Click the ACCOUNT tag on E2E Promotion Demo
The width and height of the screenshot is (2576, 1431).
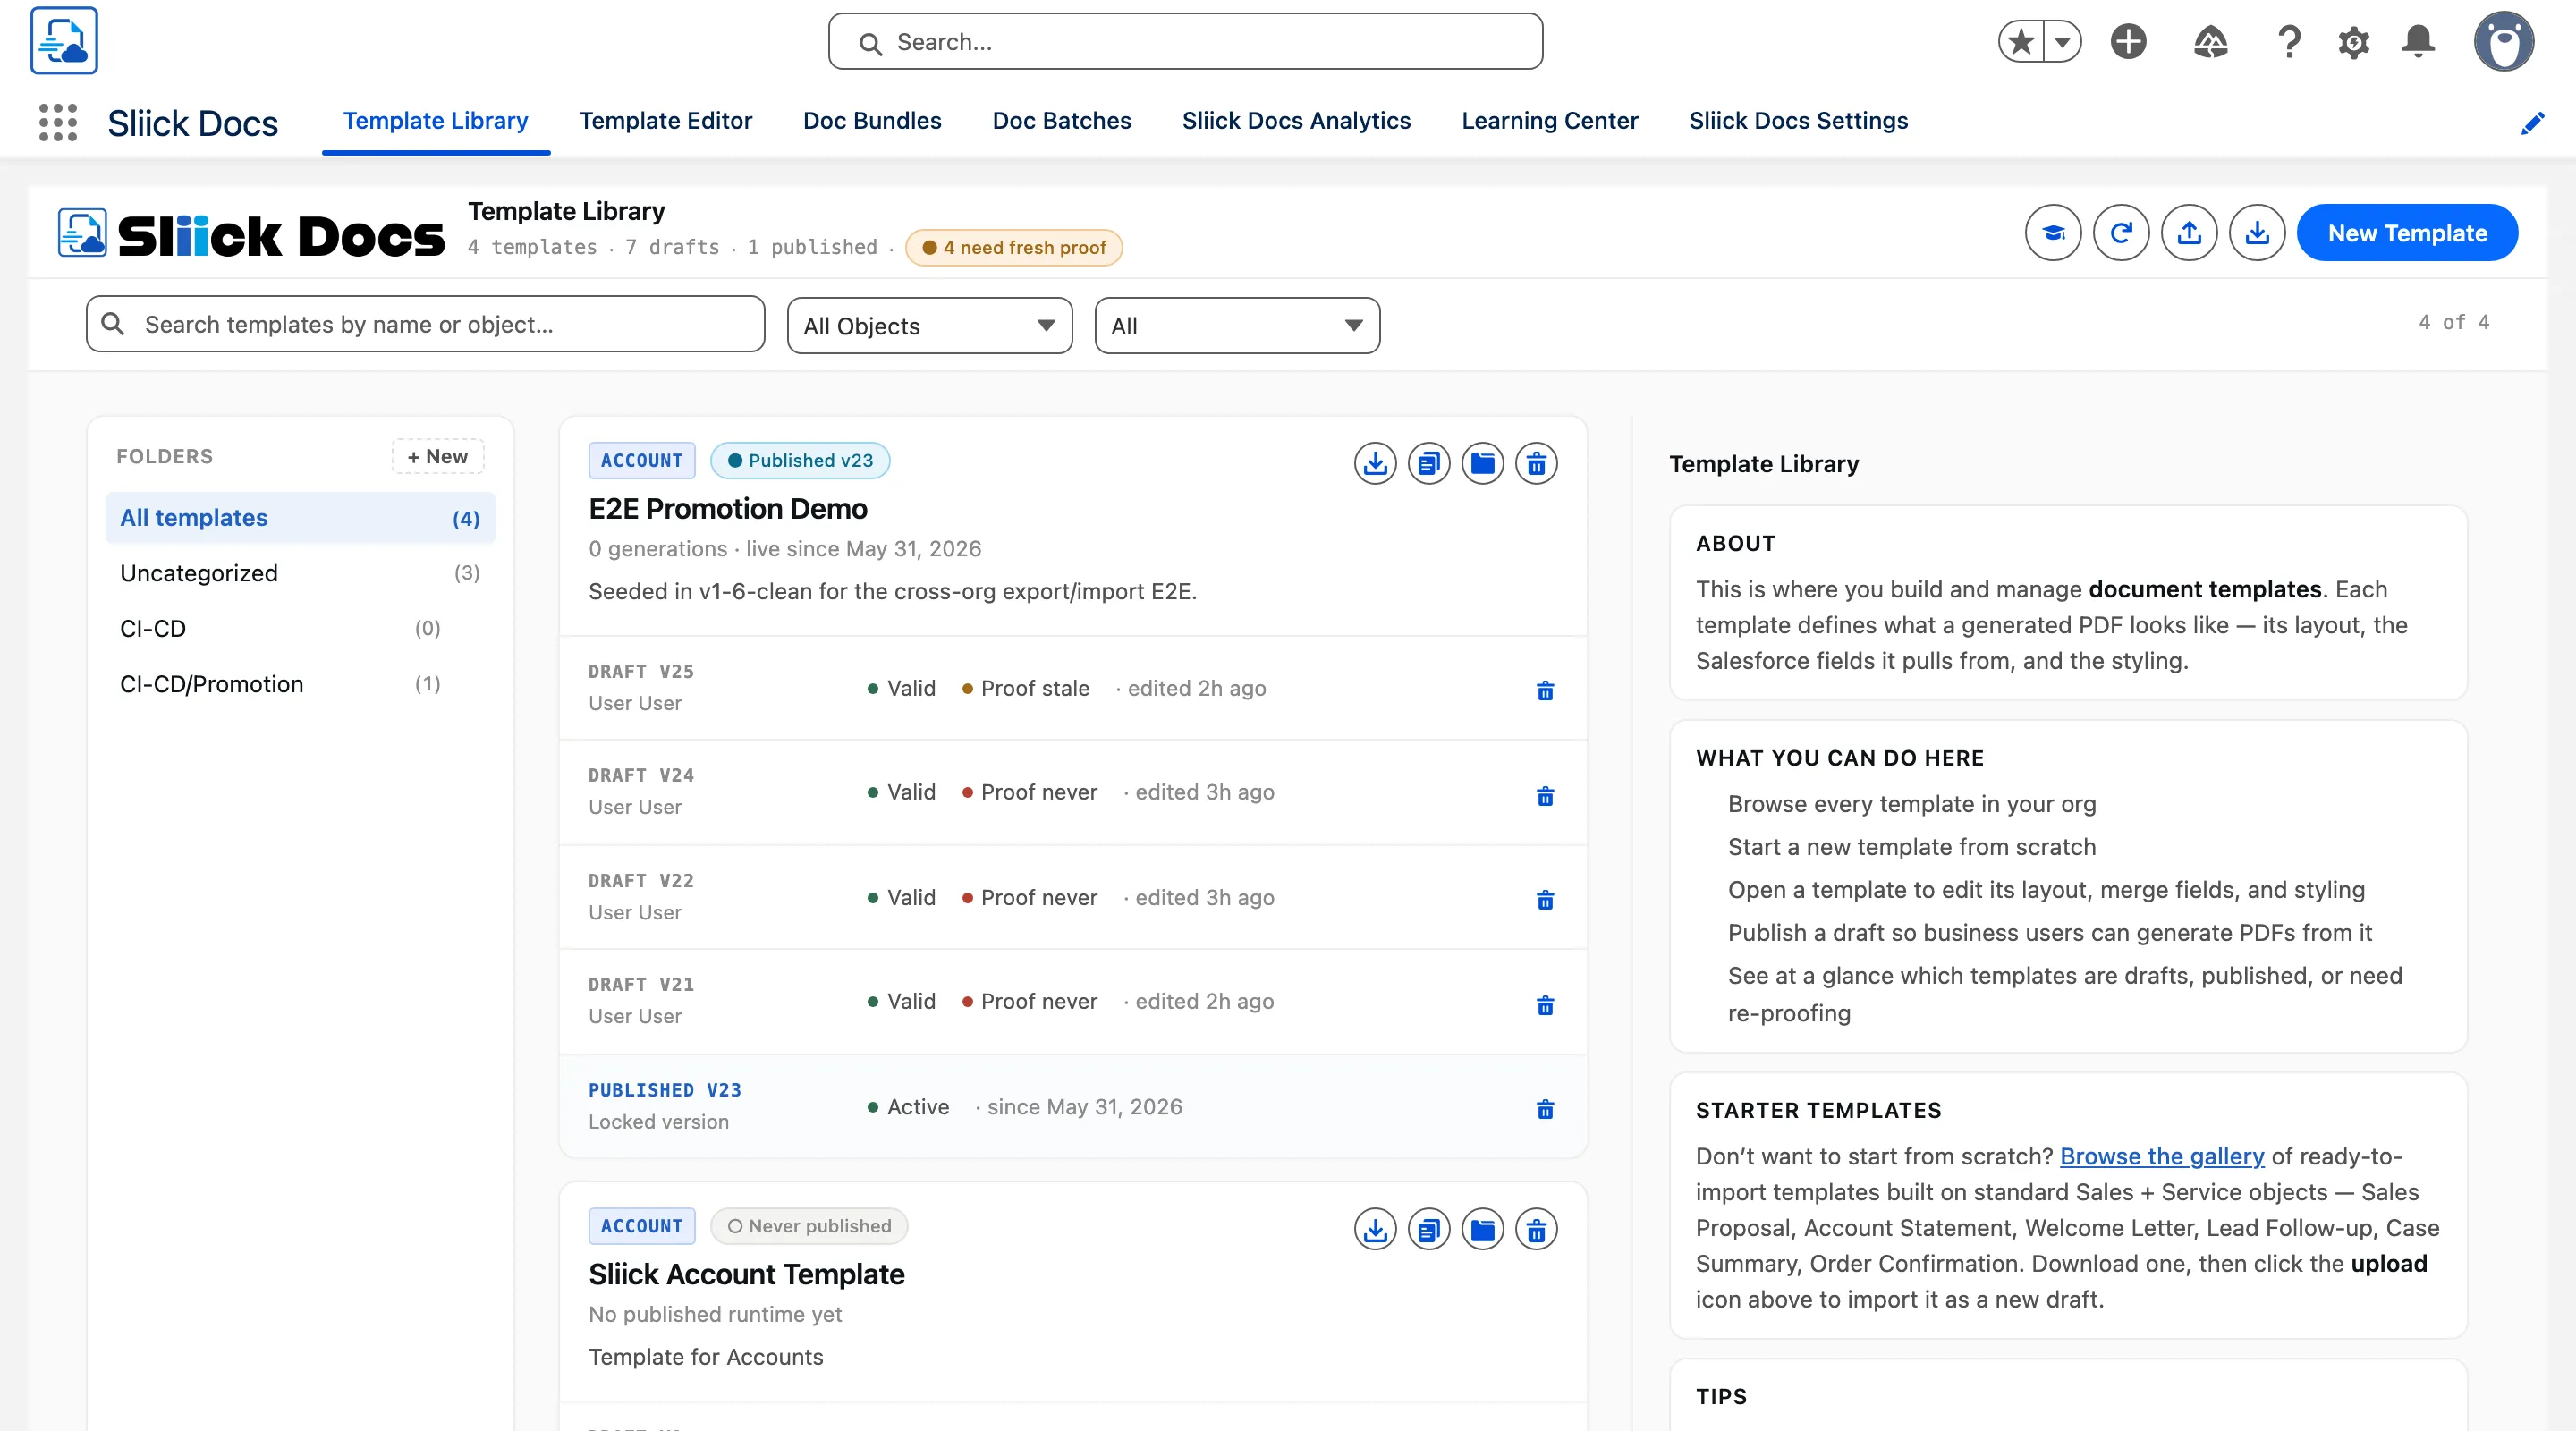click(641, 461)
